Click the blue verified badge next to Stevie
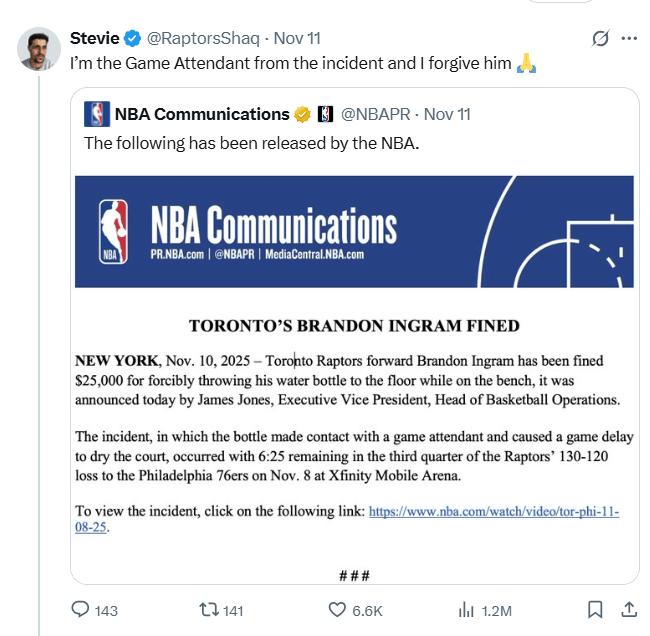This screenshot has width=650, height=636. 132,38
